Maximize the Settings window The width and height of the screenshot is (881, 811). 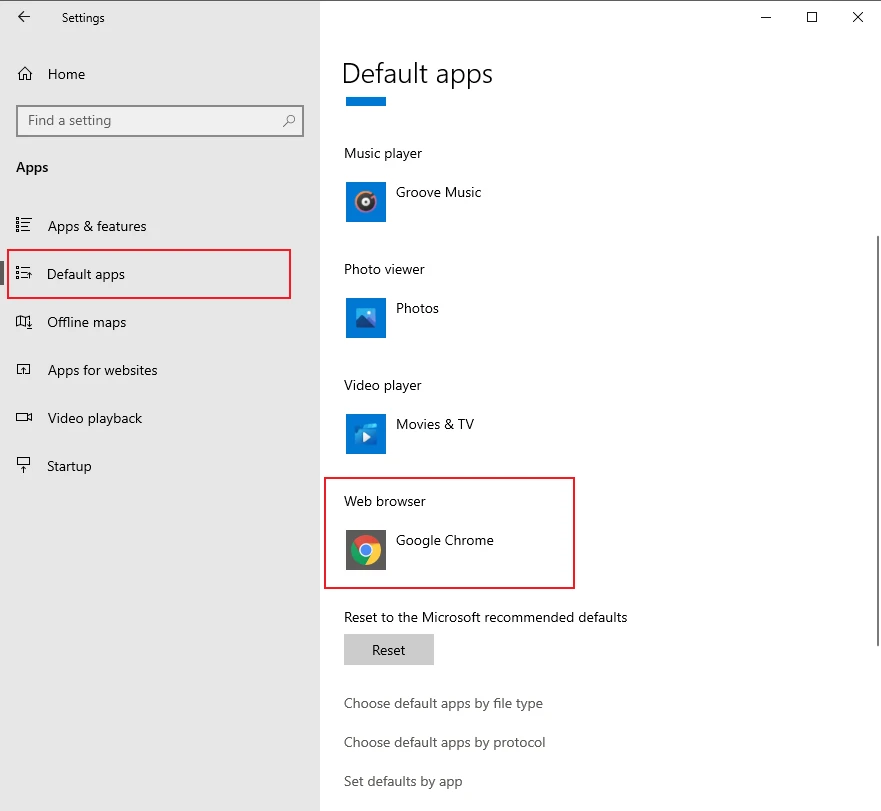(812, 17)
